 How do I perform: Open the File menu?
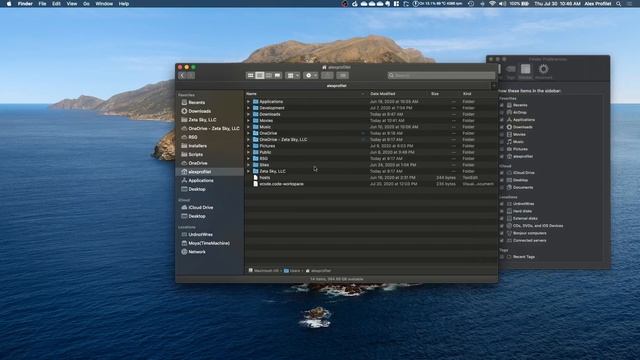pos(42,4)
